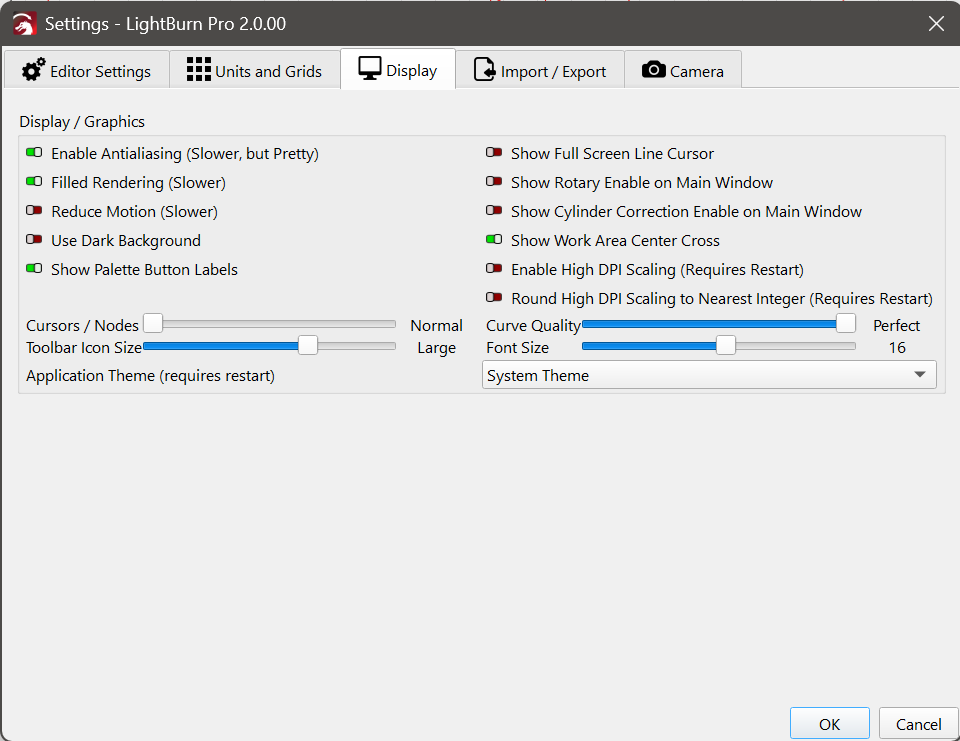
Task: Enable Show Full Screen Line Cursor
Action: click(494, 154)
